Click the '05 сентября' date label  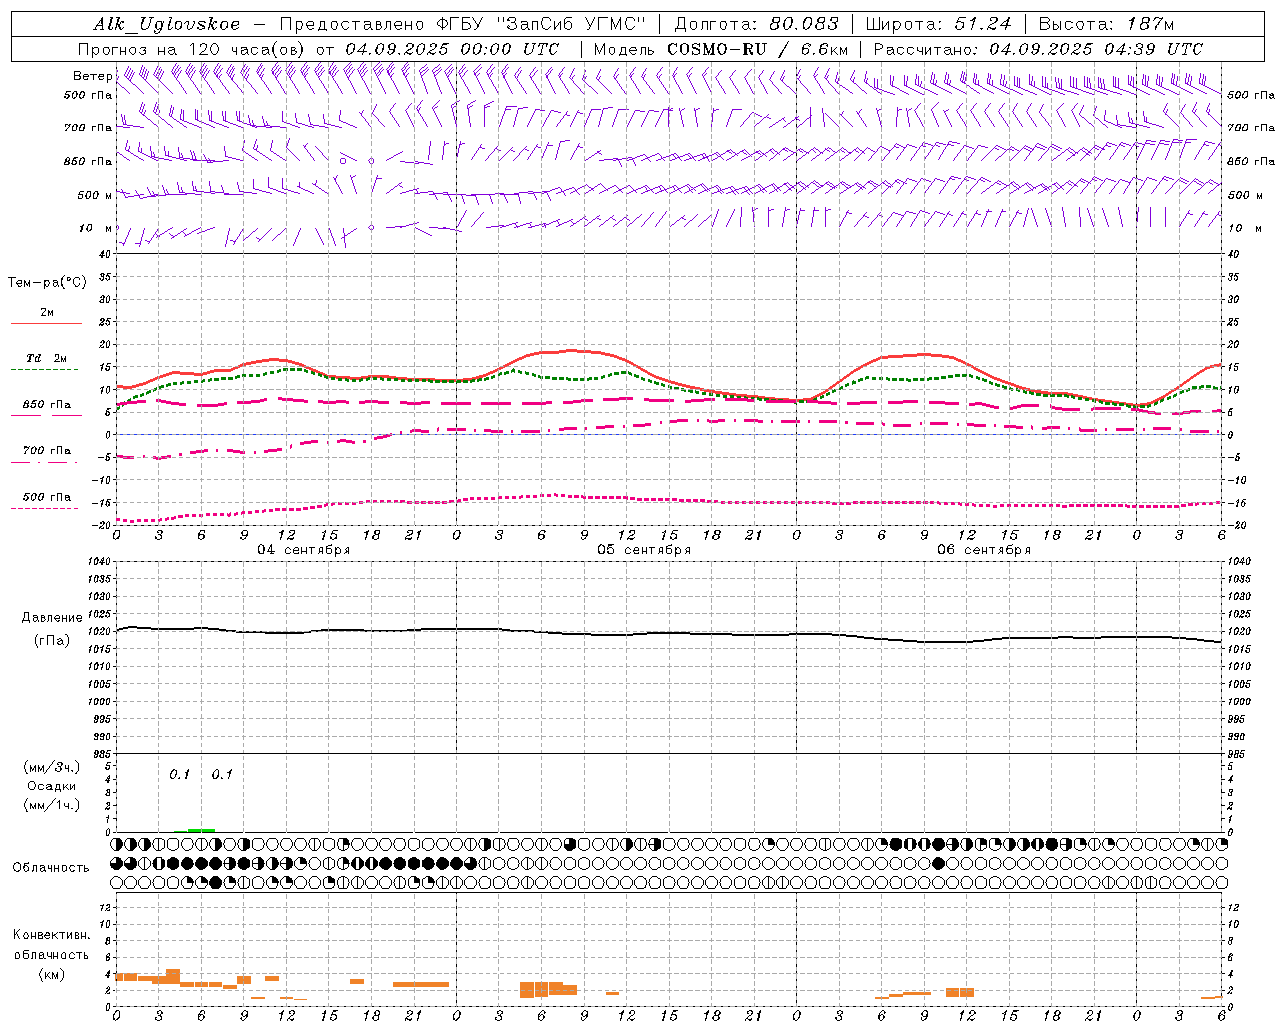[644, 550]
